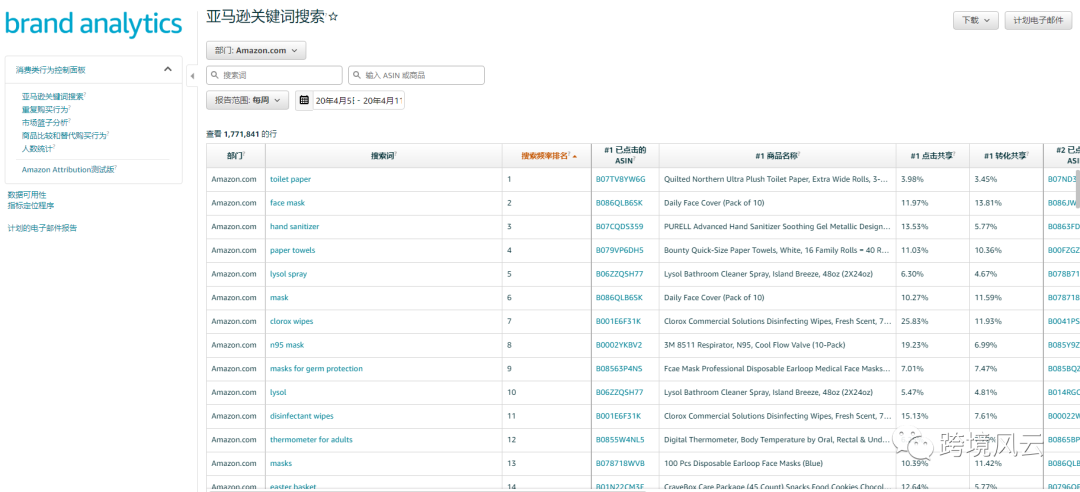This screenshot has height=492, width=1080.
Task: Click the #1 已点击的 ASIN column header
Action: 625,155
